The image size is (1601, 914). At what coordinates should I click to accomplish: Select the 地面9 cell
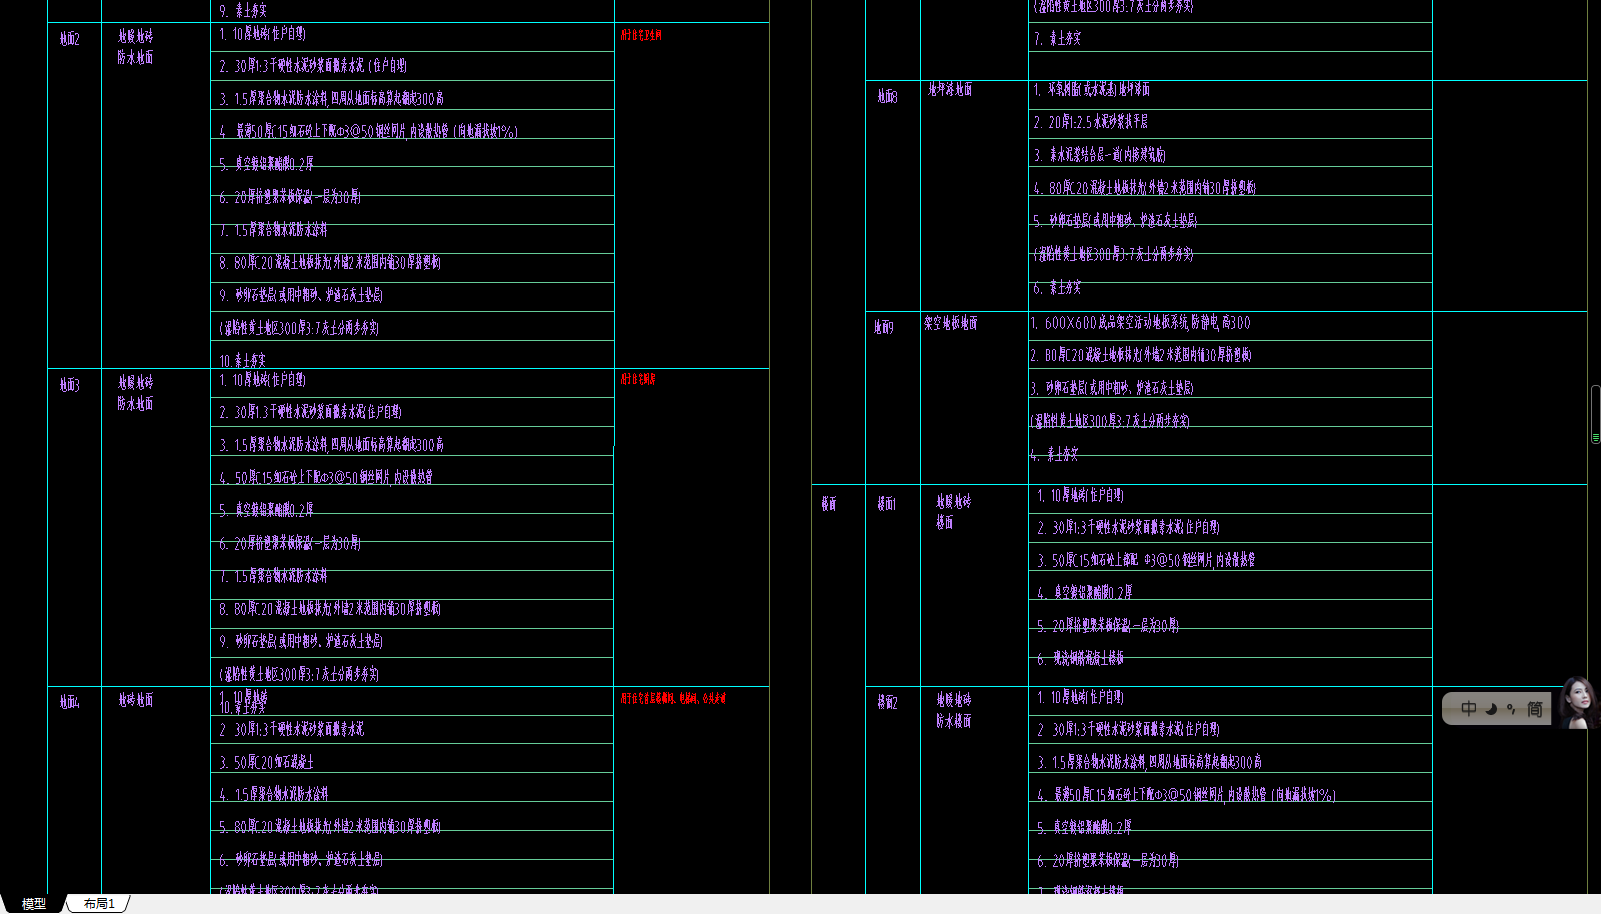pos(883,327)
